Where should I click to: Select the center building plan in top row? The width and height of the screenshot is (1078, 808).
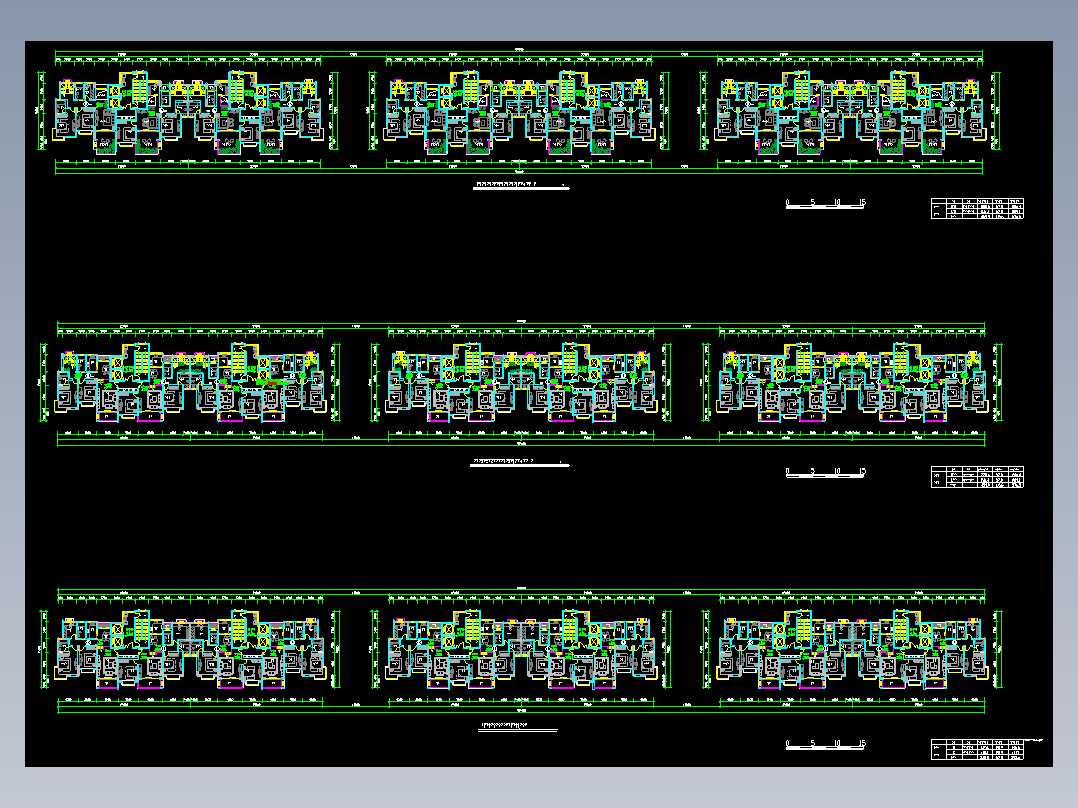pos(520,112)
